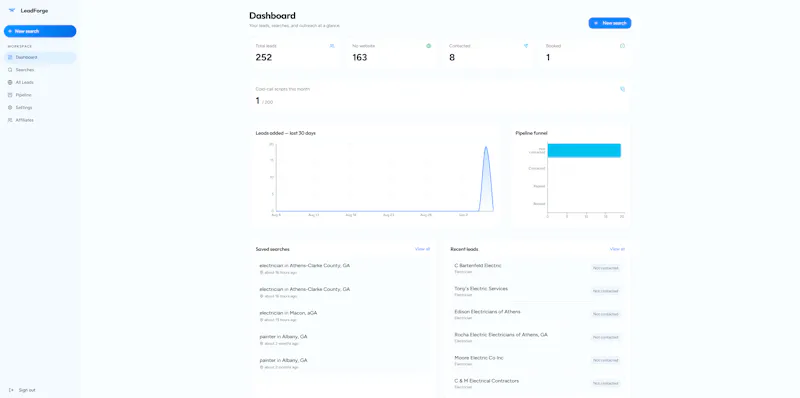Click Not contacted badge for Tony's Electric Services

[606, 291]
